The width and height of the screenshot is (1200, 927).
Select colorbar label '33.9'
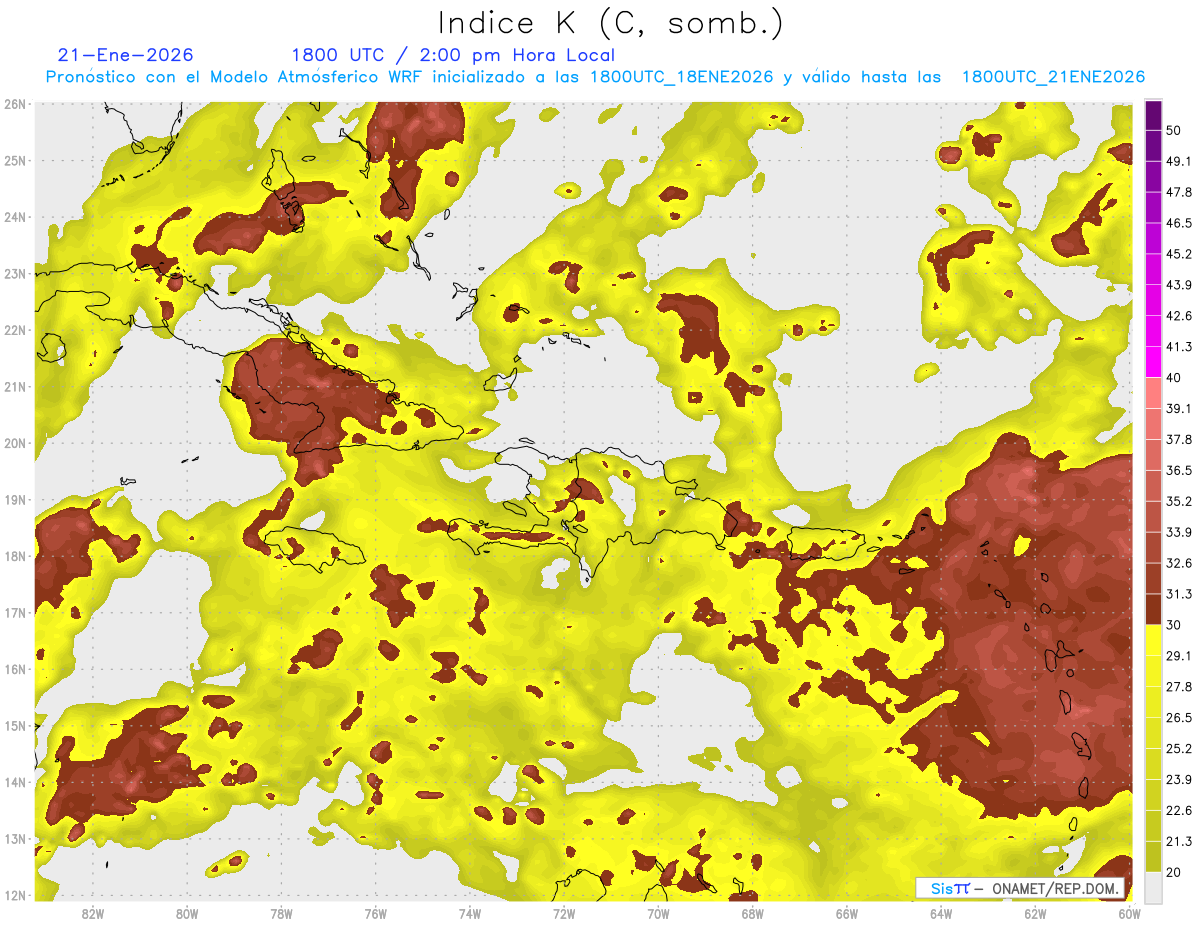1179,532
